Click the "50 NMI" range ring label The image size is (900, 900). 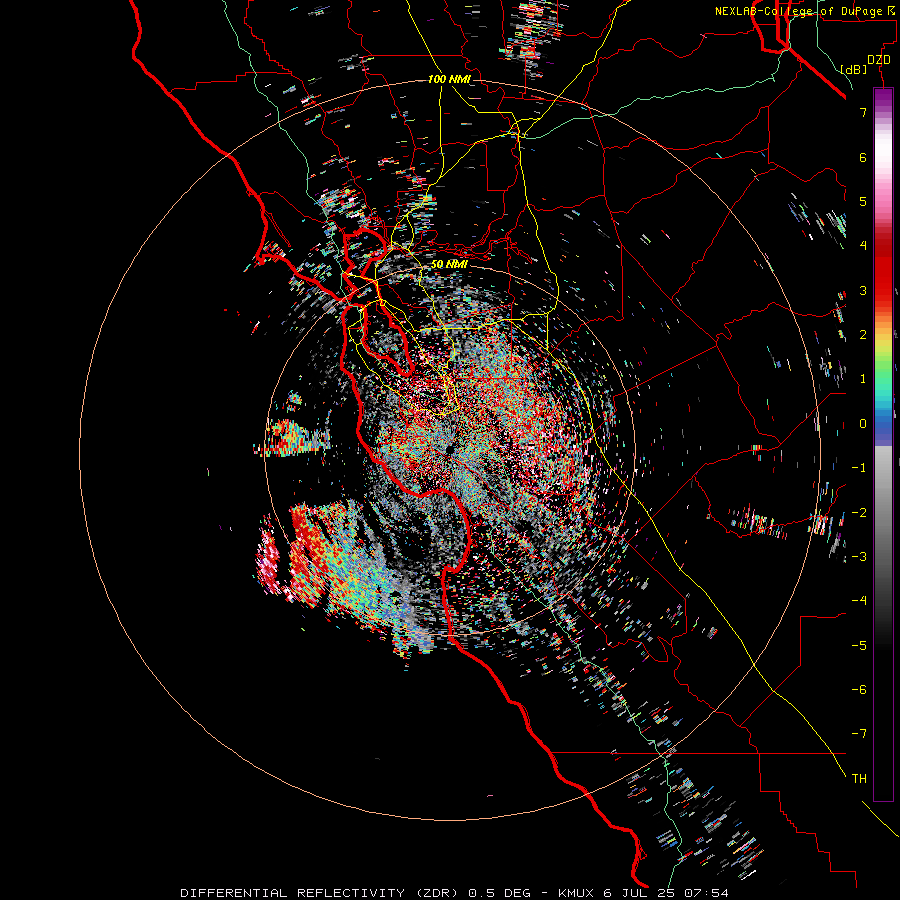[449, 264]
